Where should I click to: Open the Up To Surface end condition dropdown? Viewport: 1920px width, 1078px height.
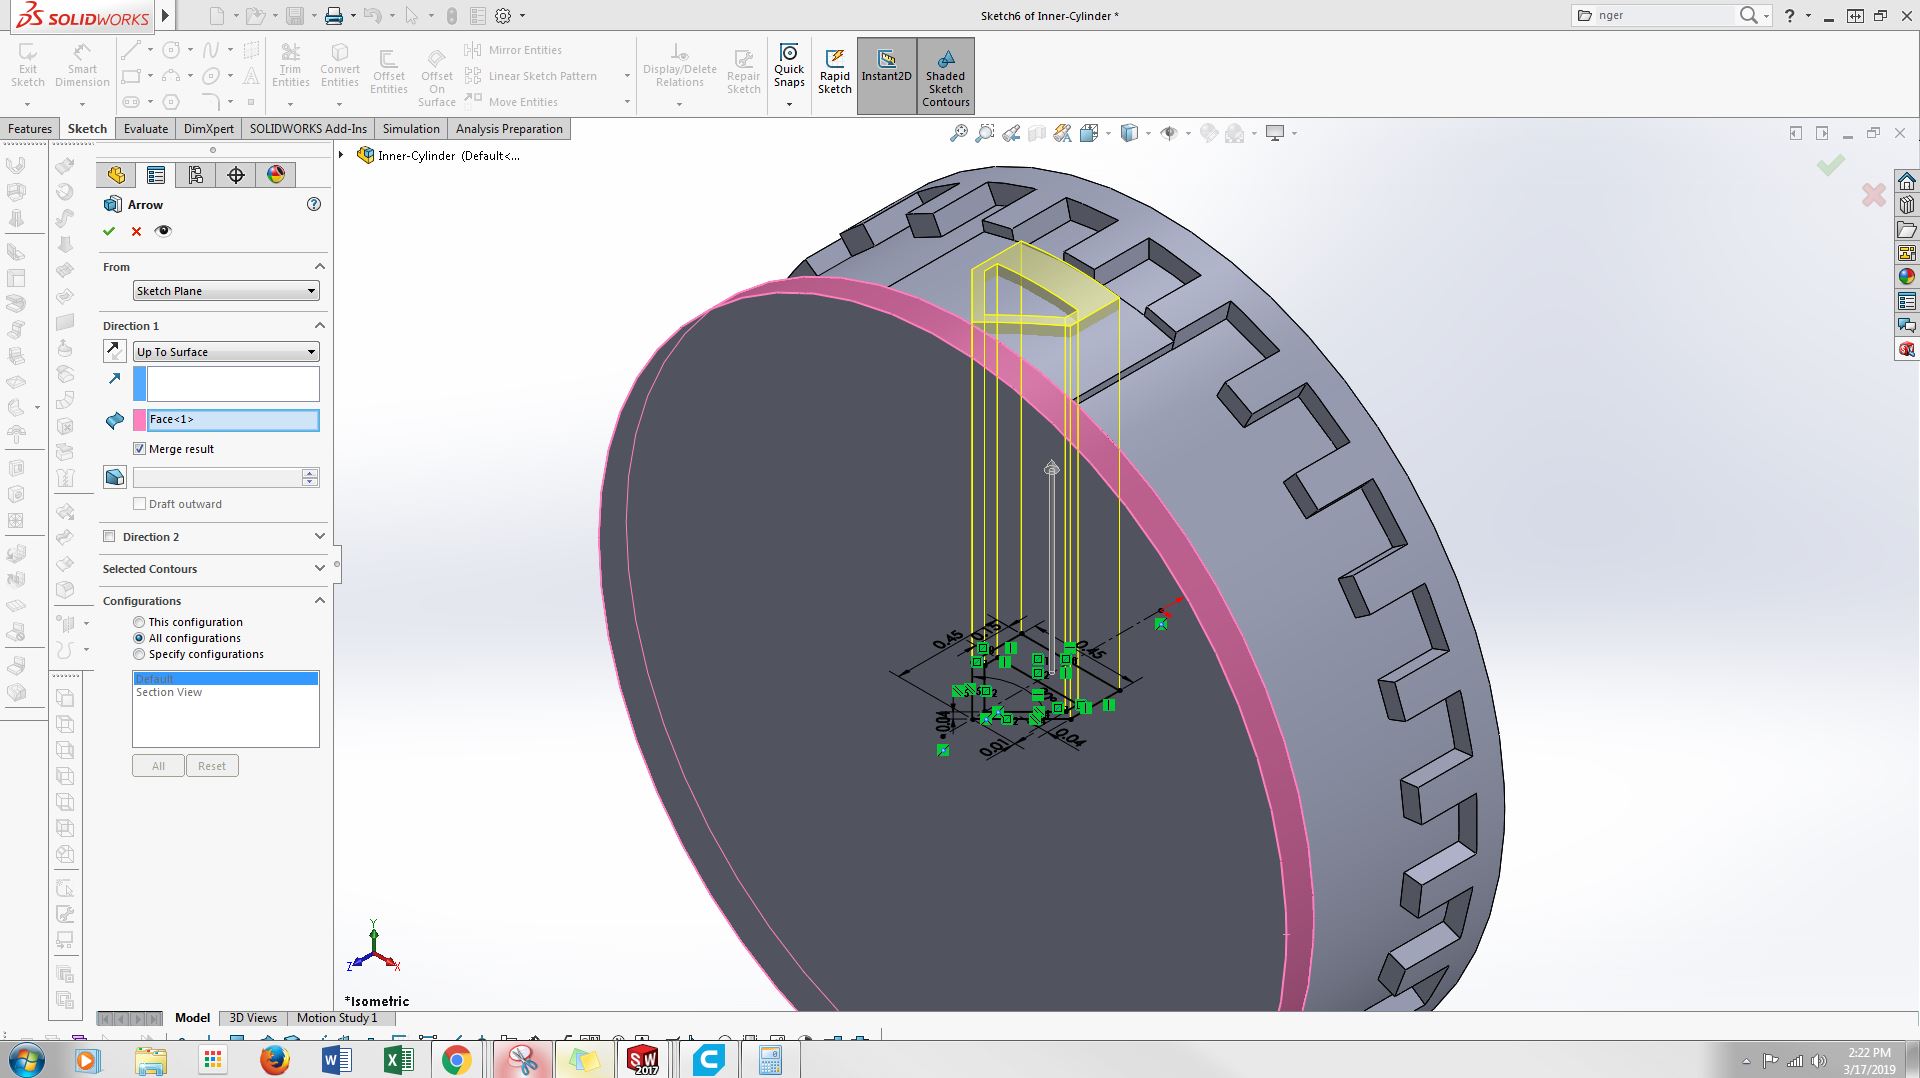point(226,352)
